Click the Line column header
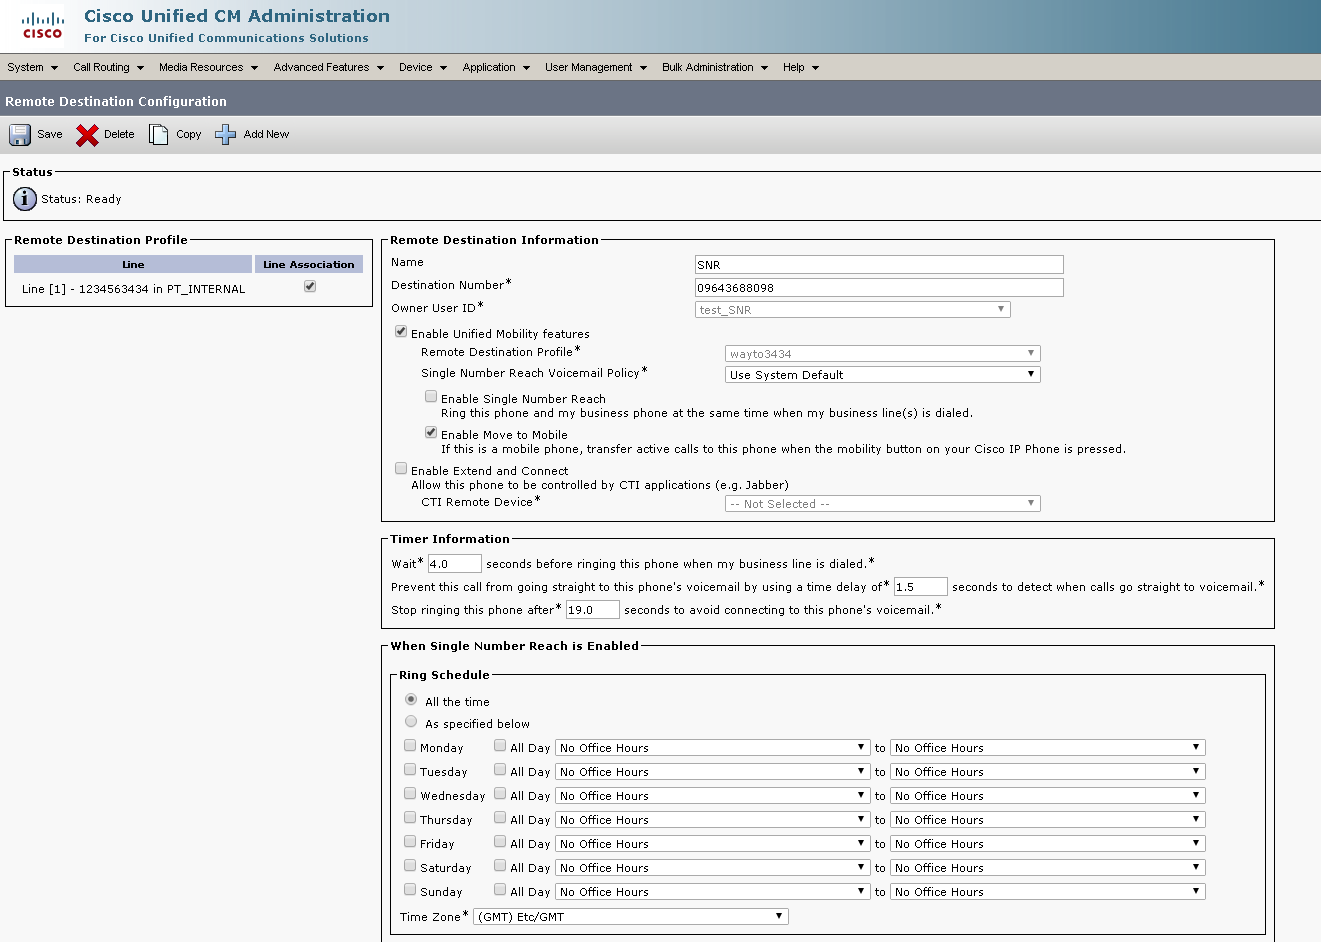Screen dimensions: 1321x942 pos(133,264)
